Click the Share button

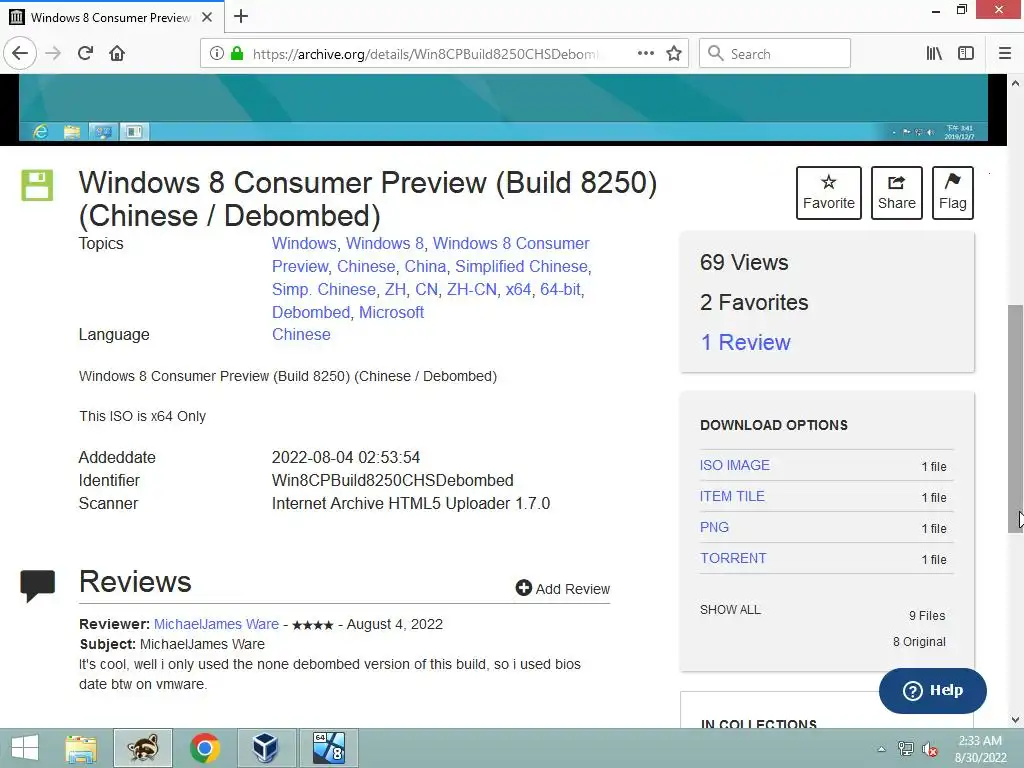click(x=897, y=193)
